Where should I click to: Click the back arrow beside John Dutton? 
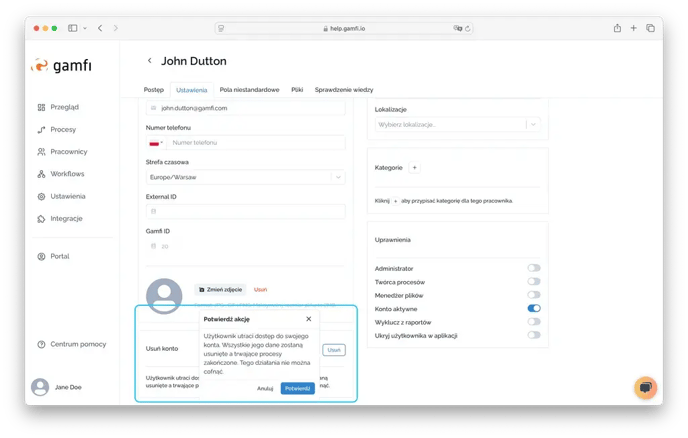tap(150, 61)
